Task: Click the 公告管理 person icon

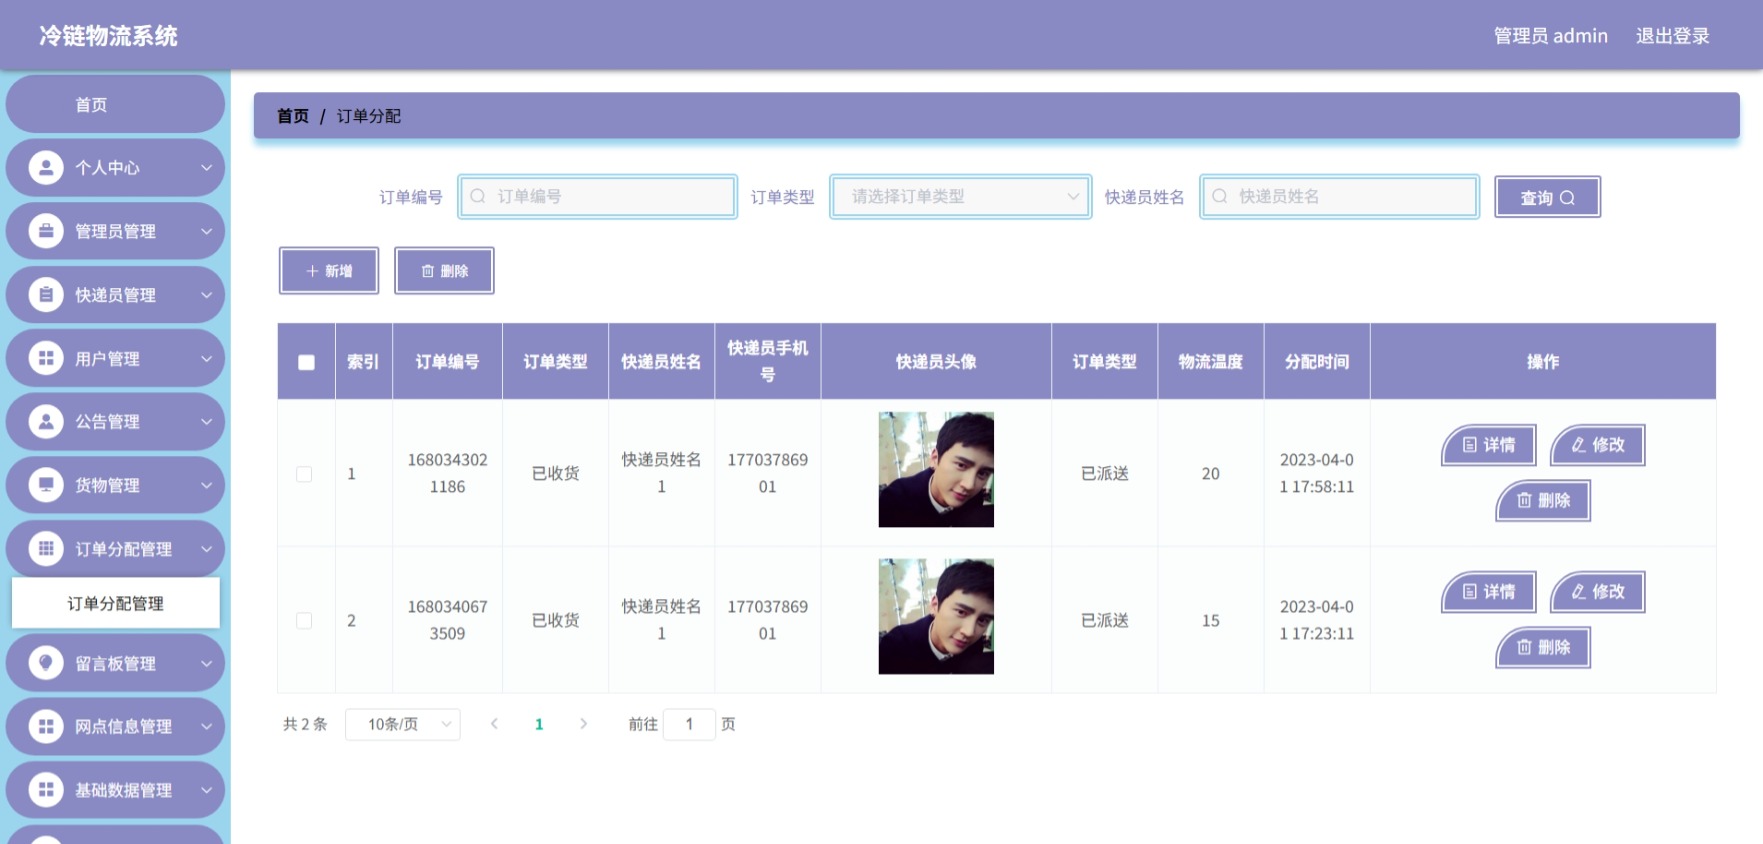Action: (46, 421)
